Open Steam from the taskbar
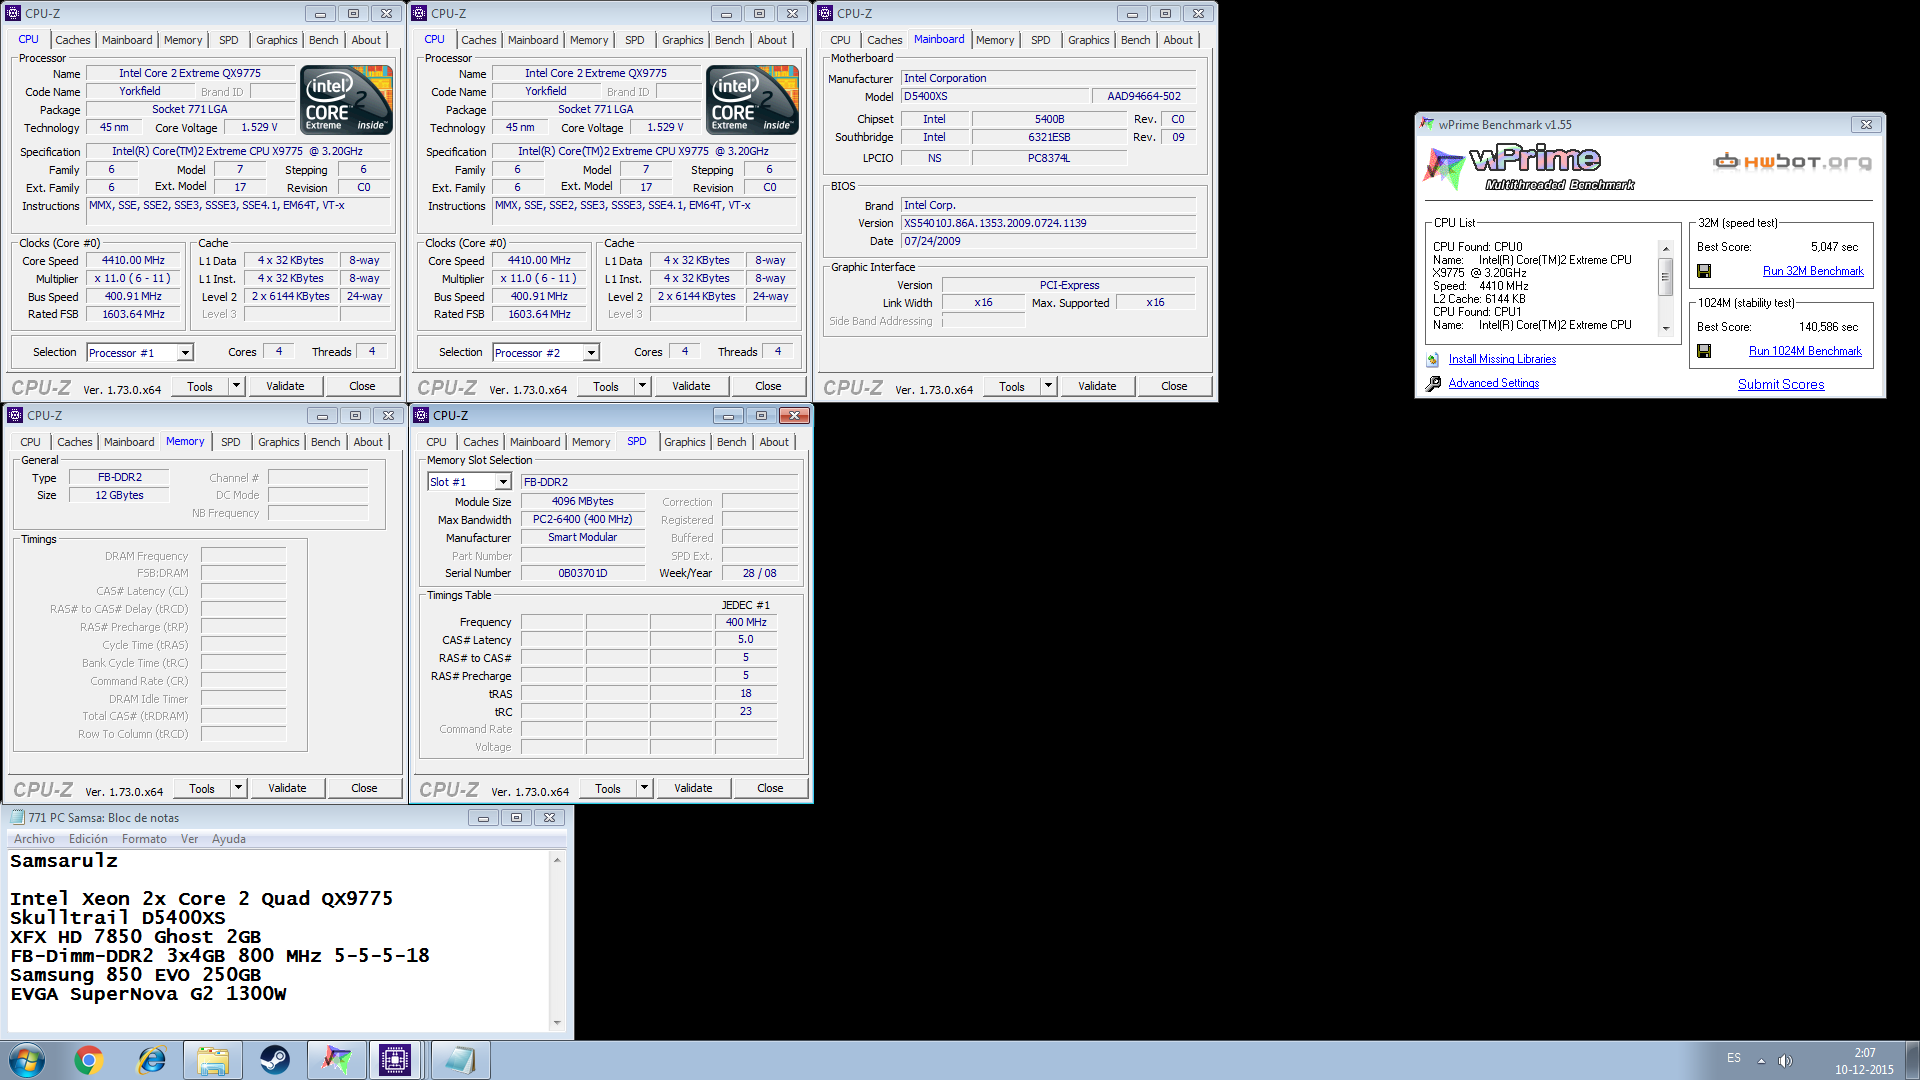Image resolution: width=1920 pixels, height=1080 pixels. pos(275,1060)
